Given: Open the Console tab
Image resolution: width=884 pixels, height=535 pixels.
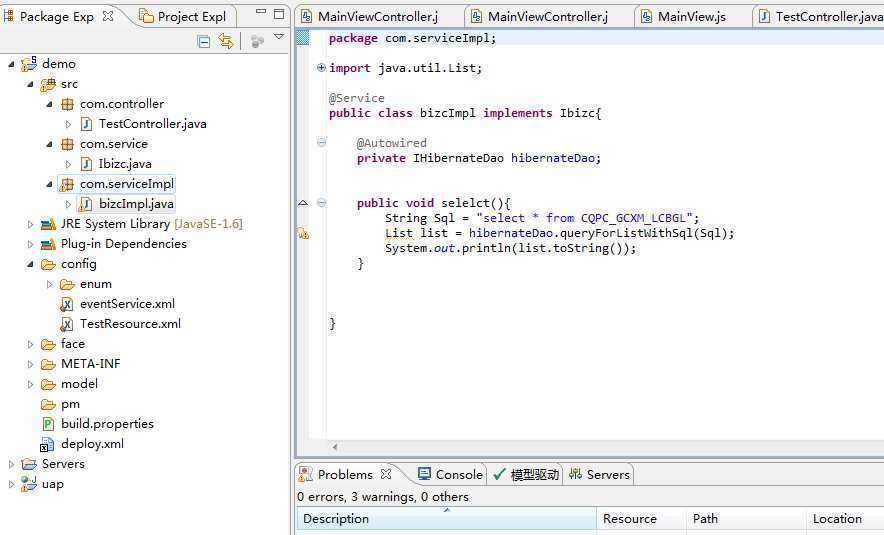Looking at the screenshot, I should (450, 475).
